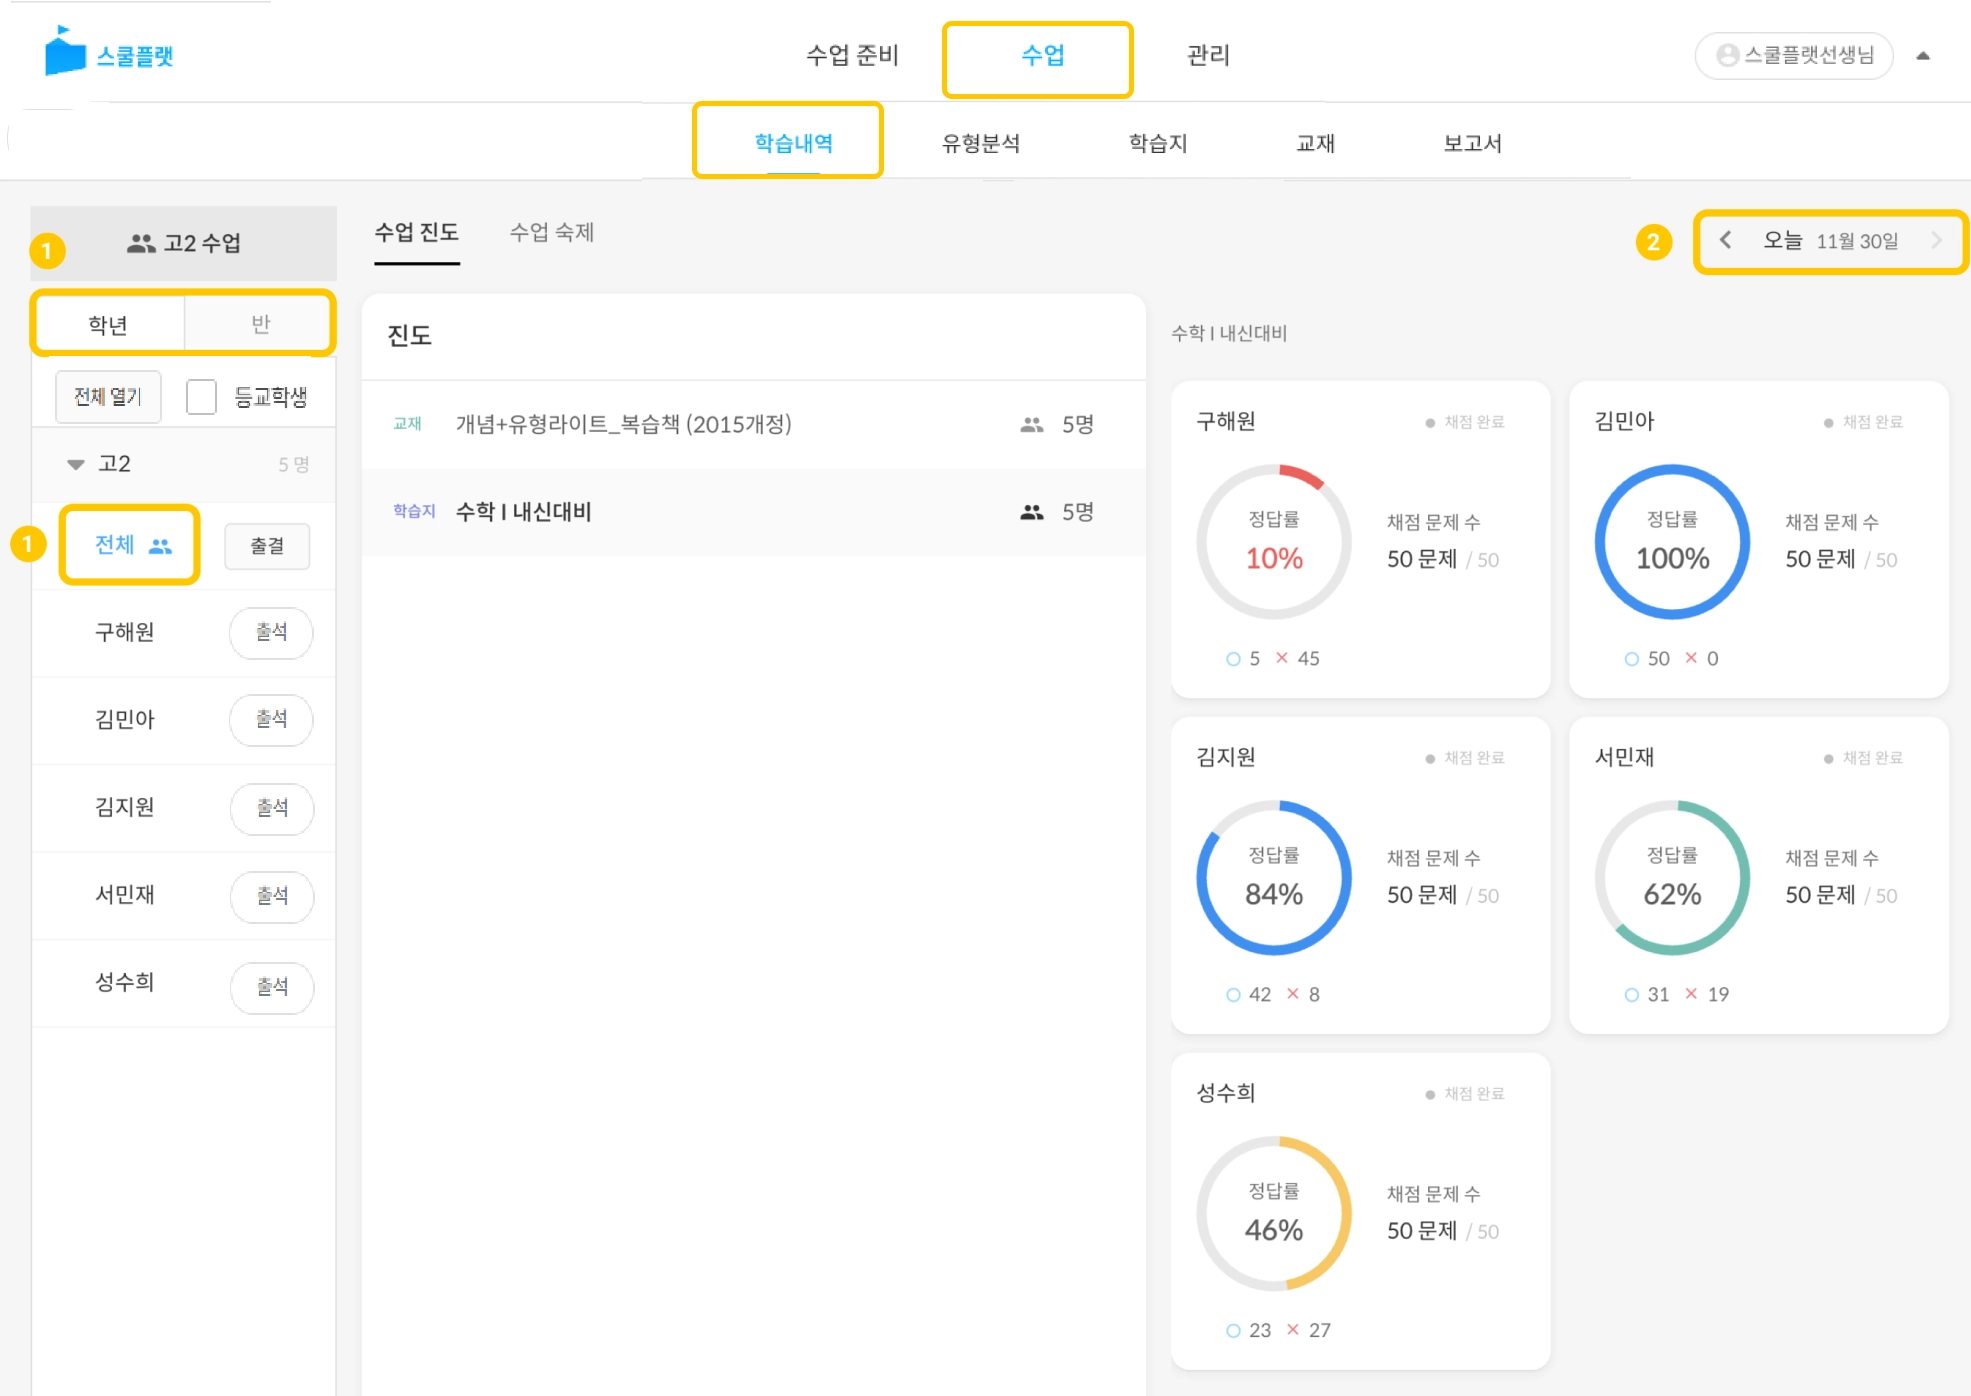Expand all with 전체 열기 button

108,397
